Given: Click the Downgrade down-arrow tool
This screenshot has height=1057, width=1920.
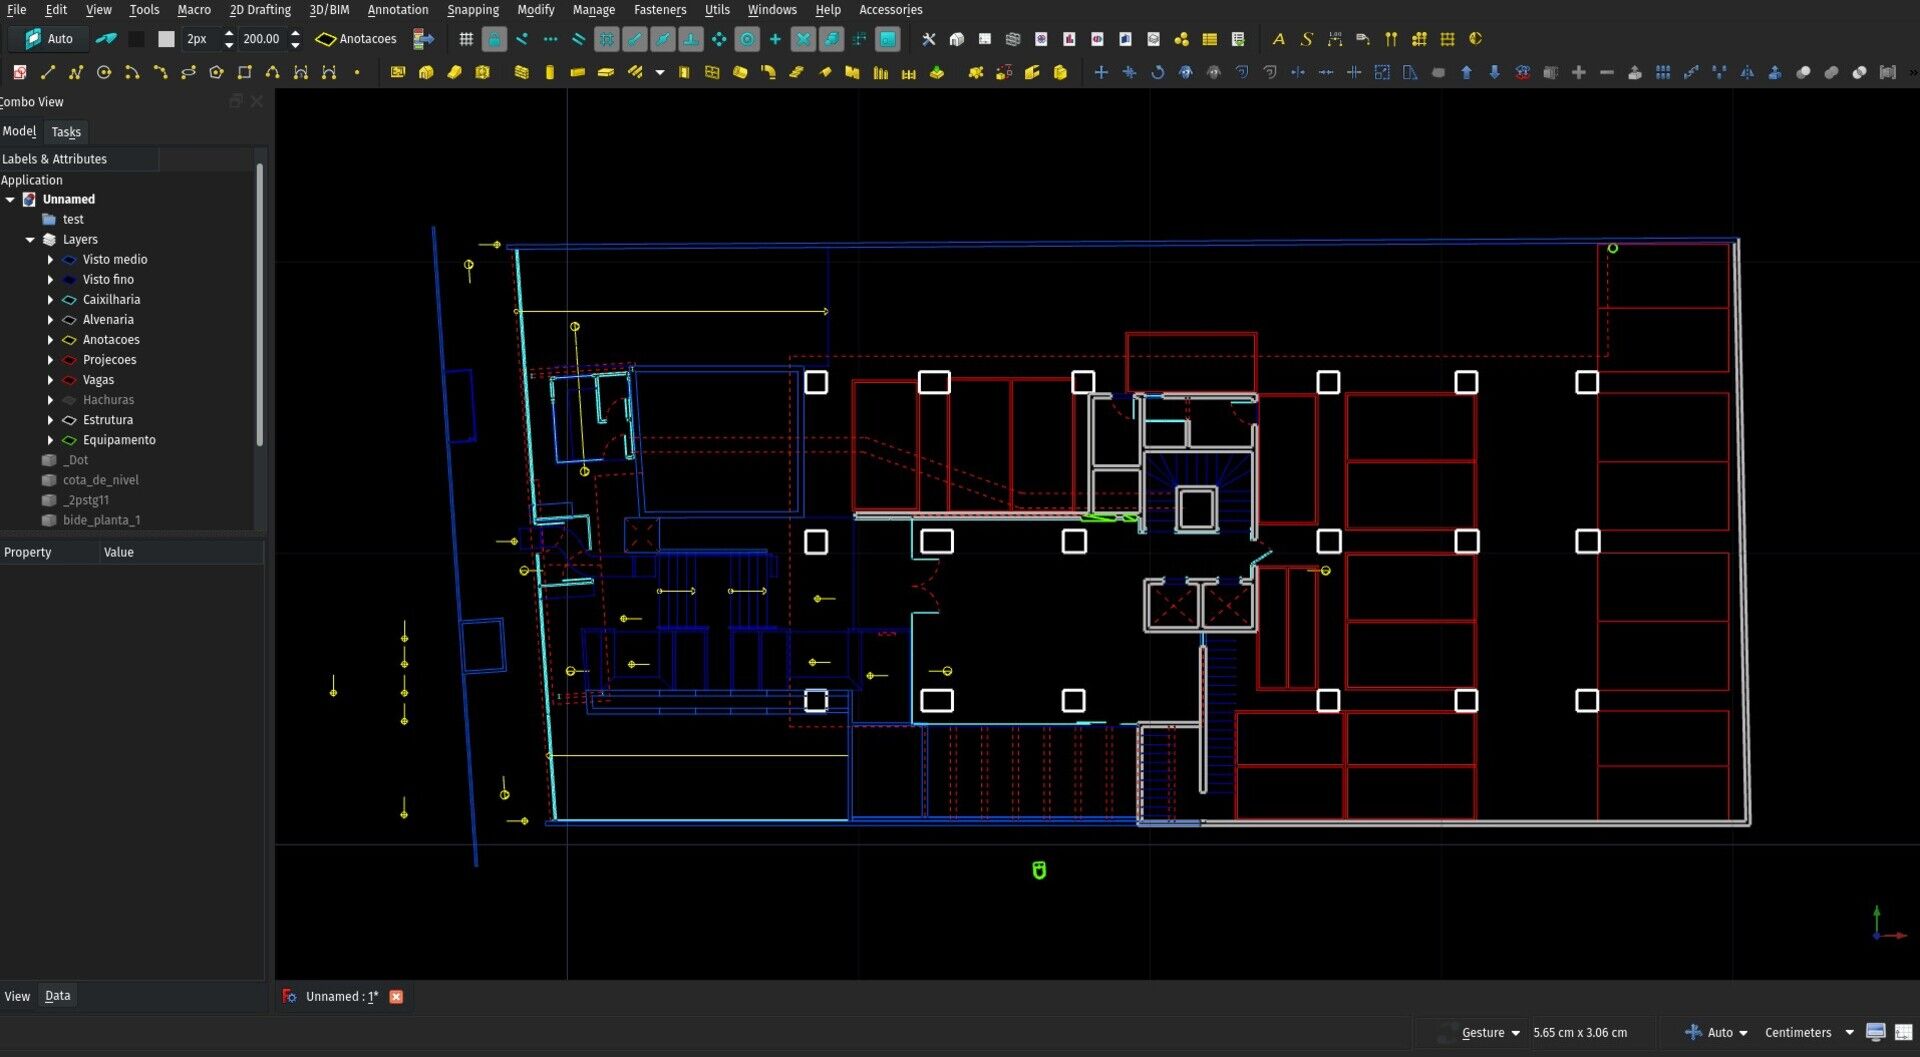Looking at the screenshot, I should (1494, 72).
